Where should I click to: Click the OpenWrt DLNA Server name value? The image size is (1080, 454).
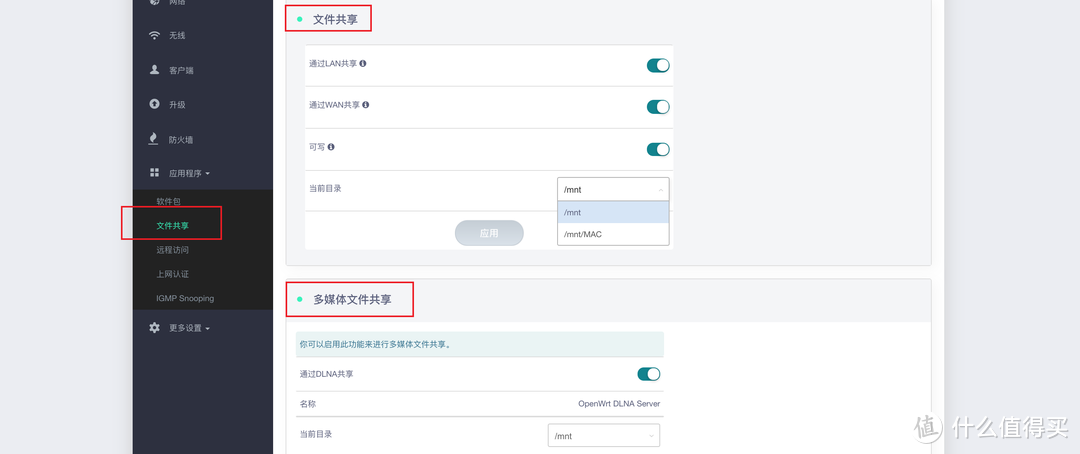[619, 404]
